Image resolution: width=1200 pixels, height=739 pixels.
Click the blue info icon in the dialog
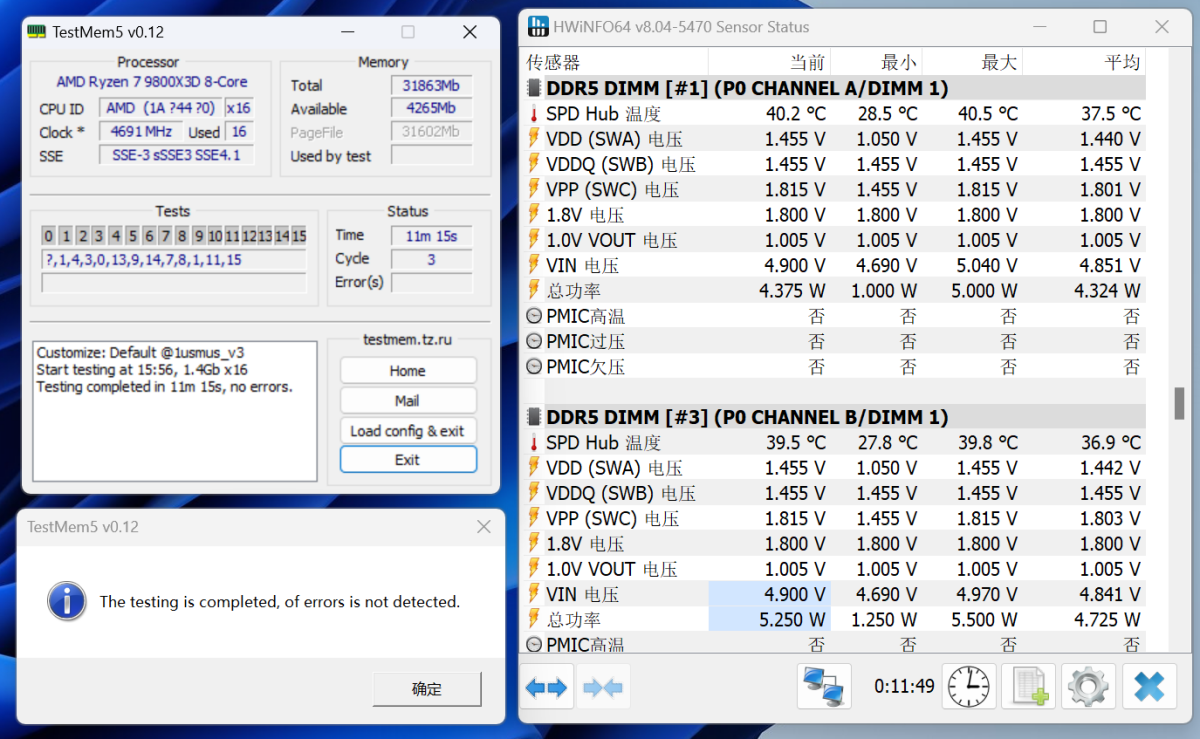[66, 601]
